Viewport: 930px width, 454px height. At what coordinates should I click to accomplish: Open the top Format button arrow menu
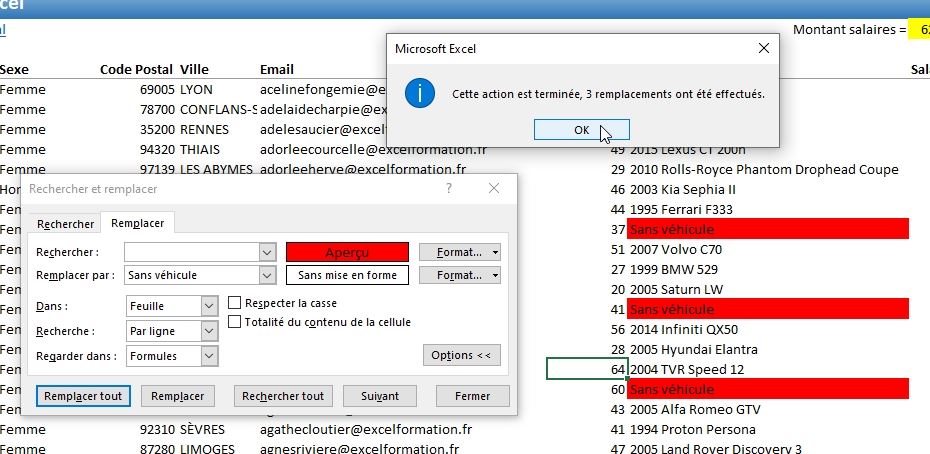(x=496, y=252)
